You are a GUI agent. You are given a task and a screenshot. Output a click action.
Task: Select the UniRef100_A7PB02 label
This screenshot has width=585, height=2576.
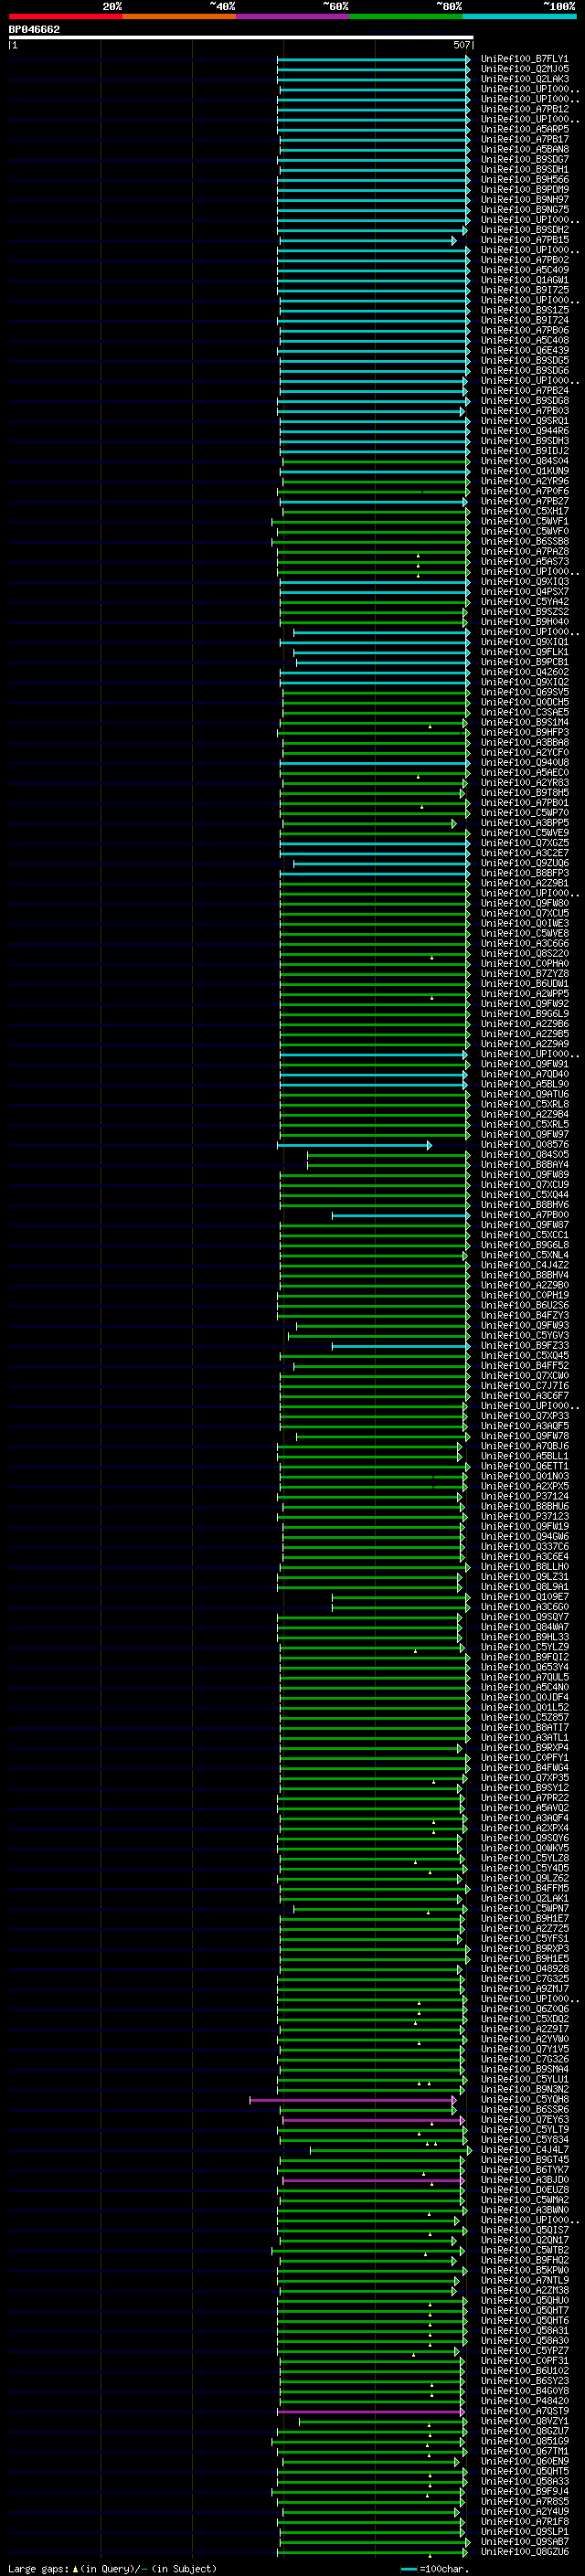[x=524, y=260]
